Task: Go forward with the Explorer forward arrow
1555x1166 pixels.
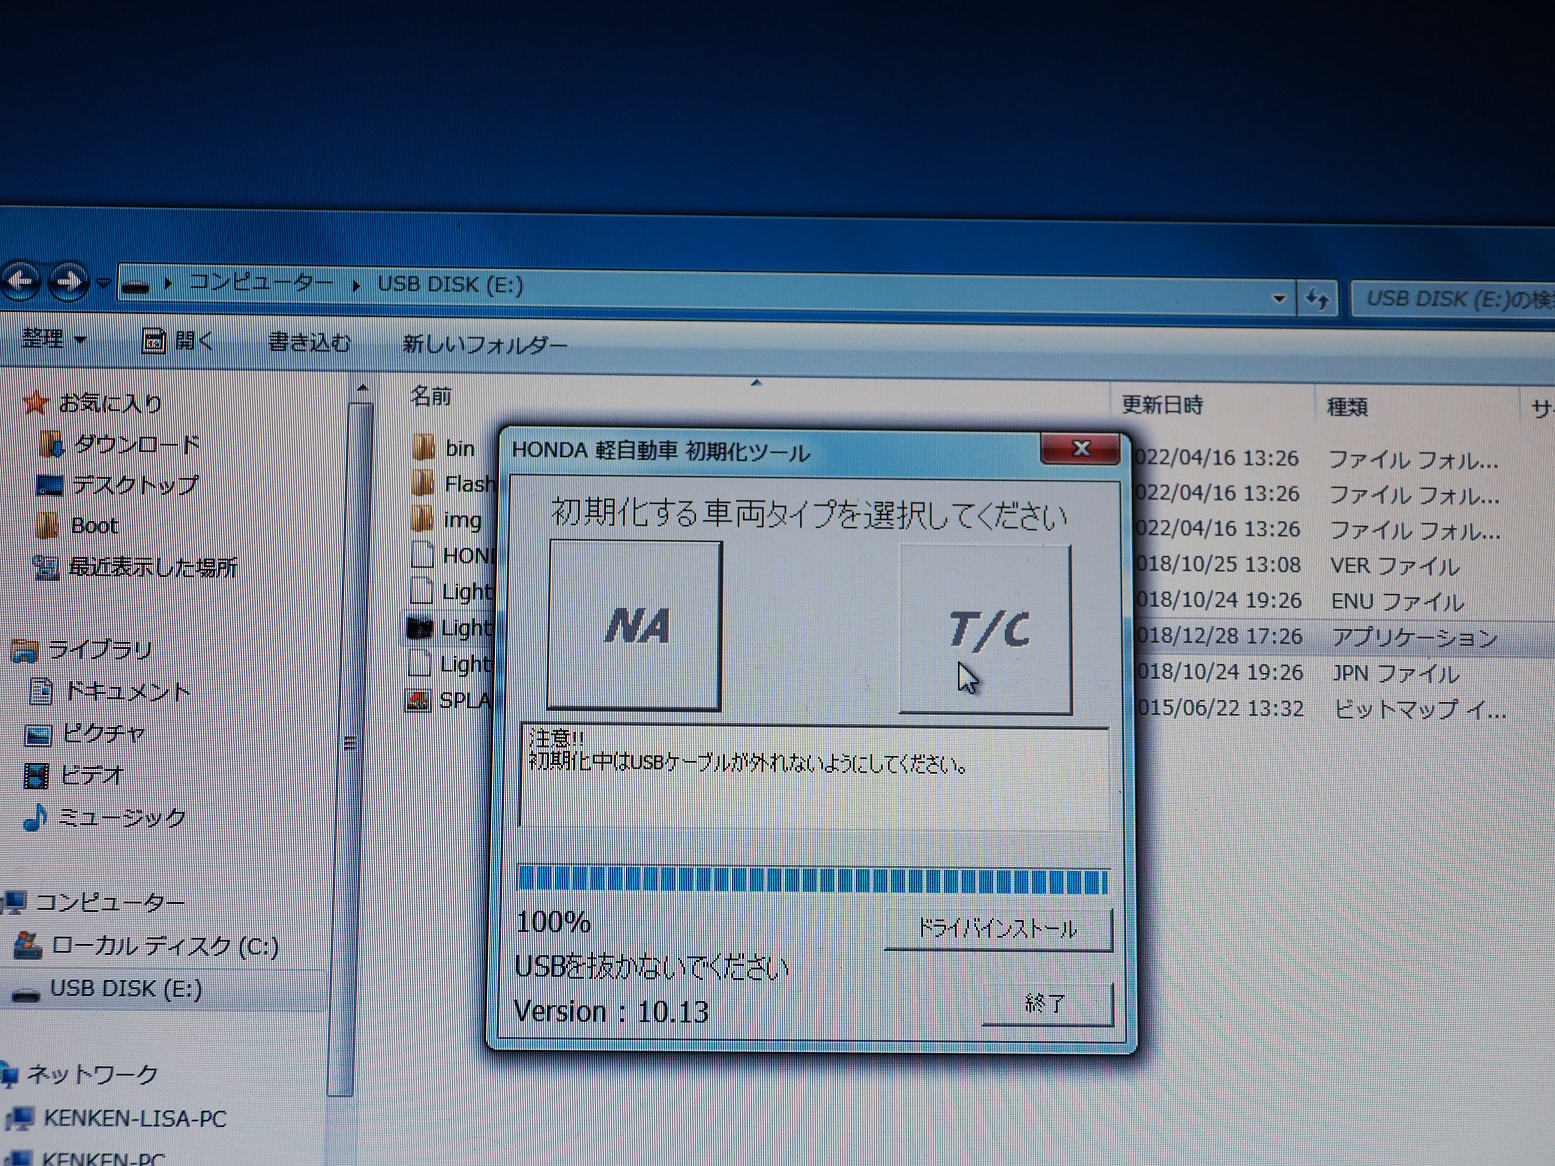Action: click(x=68, y=282)
